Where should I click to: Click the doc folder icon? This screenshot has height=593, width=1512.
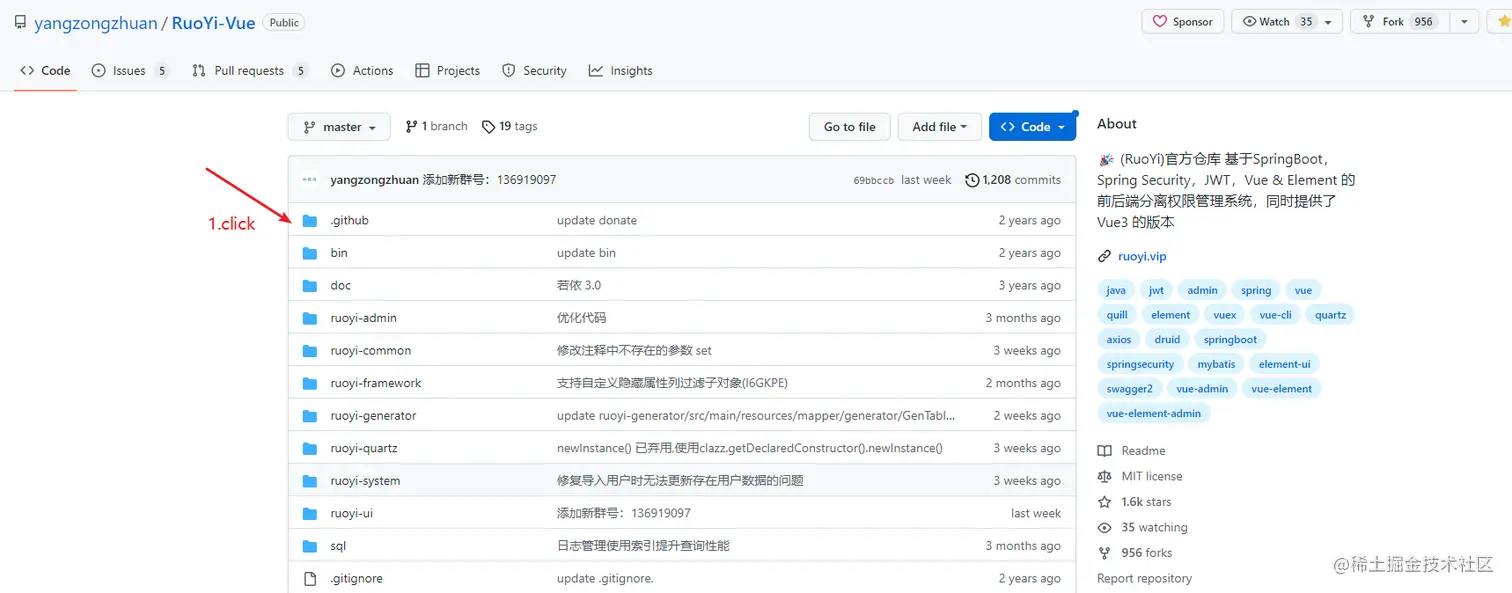310,285
